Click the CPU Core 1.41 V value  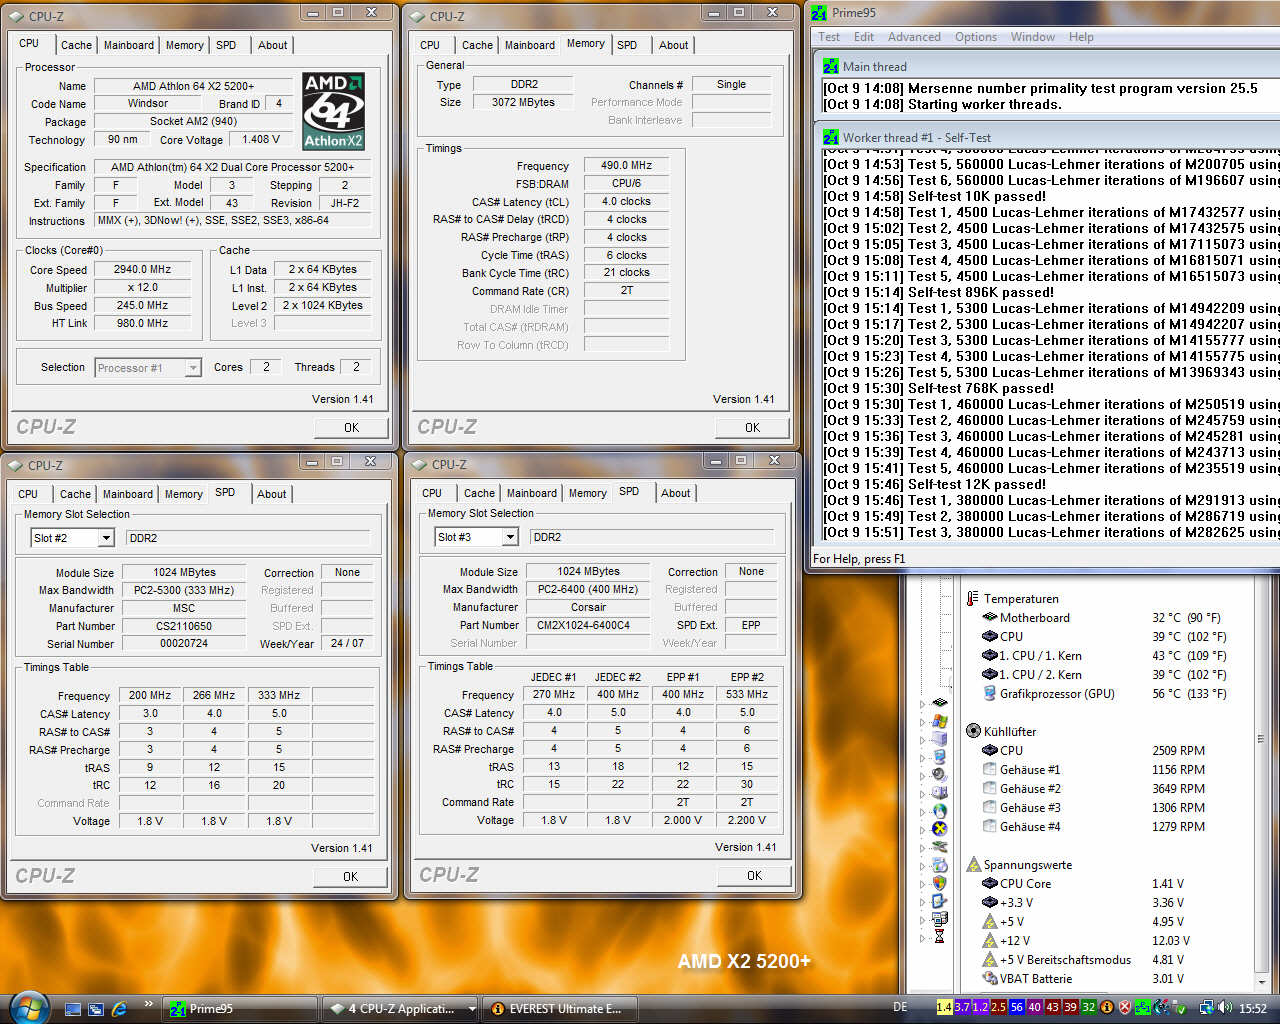pyautogui.click(x=1168, y=883)
